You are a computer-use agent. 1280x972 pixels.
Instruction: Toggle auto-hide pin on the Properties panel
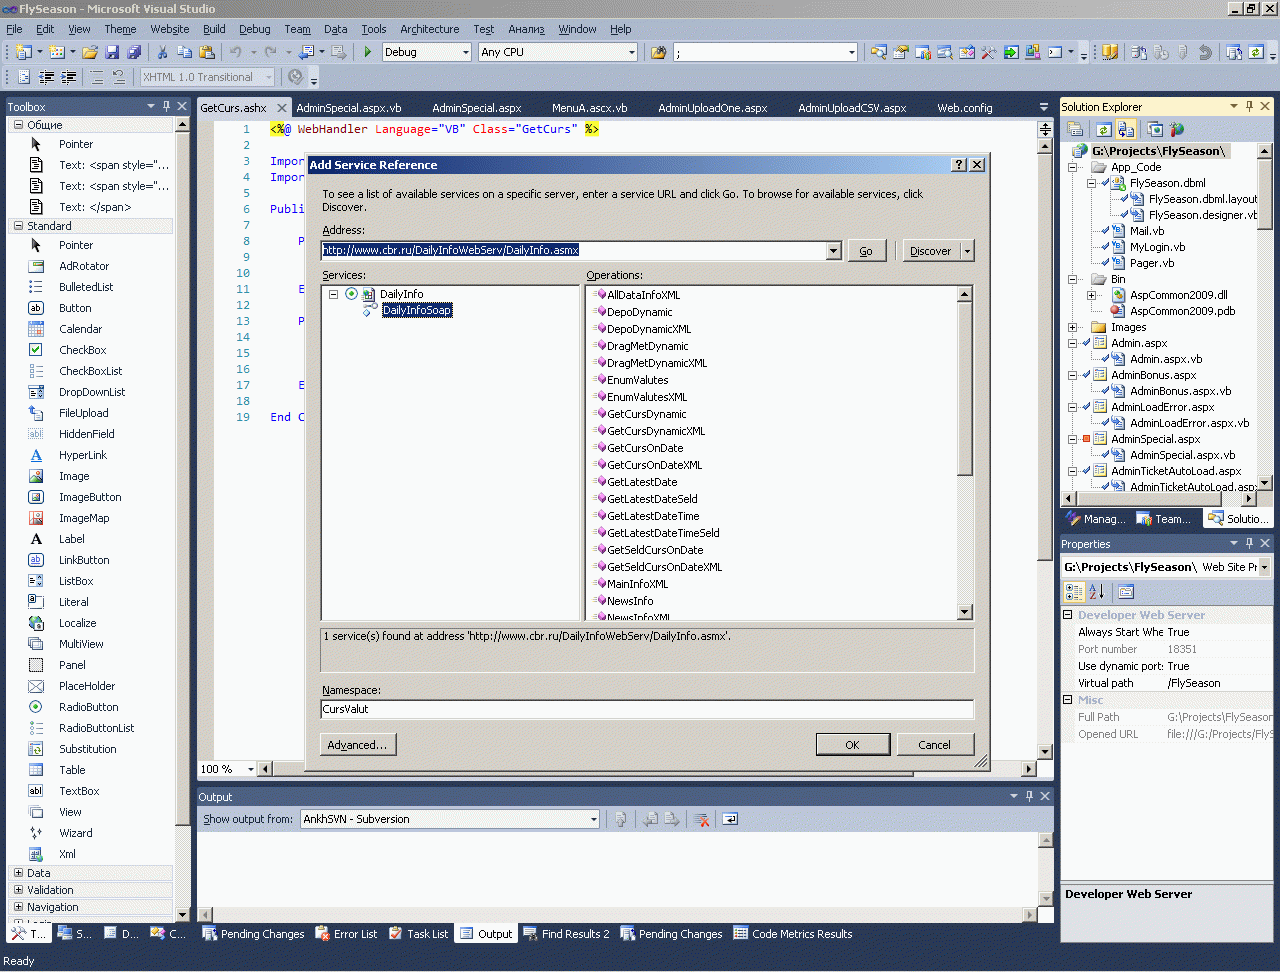(1249, 543)
